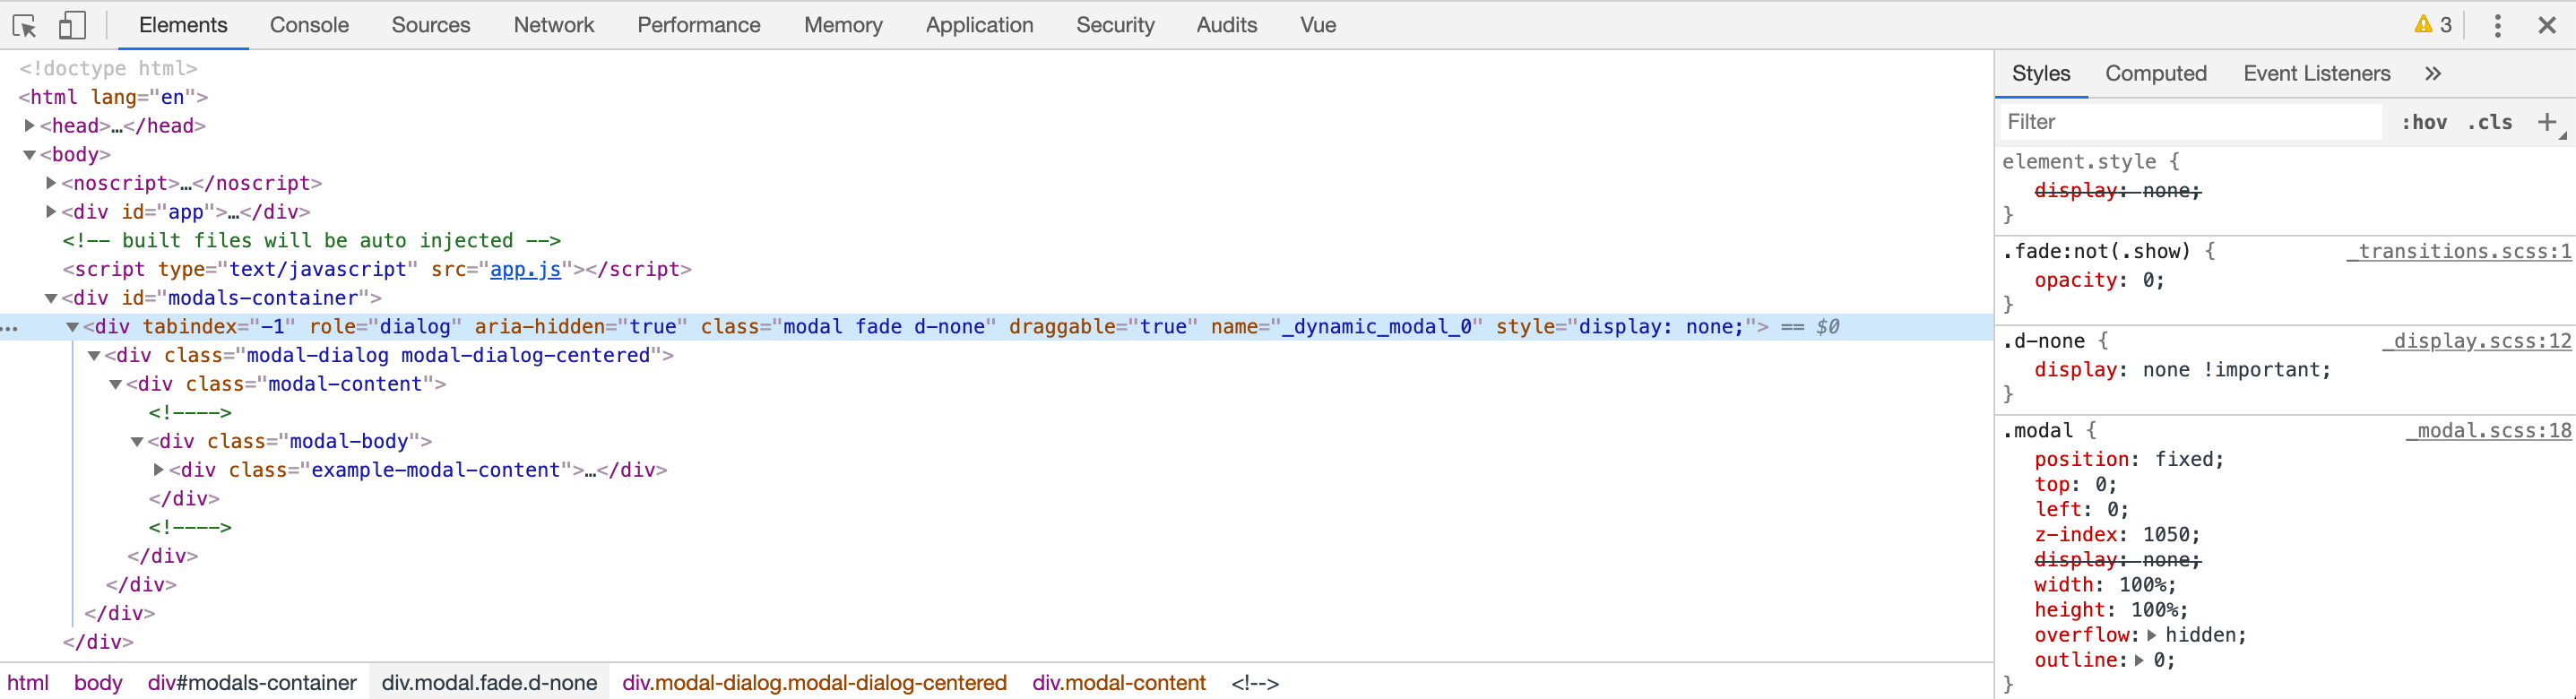Expand the outline shorthand triangle

(x=2139, y=660)
